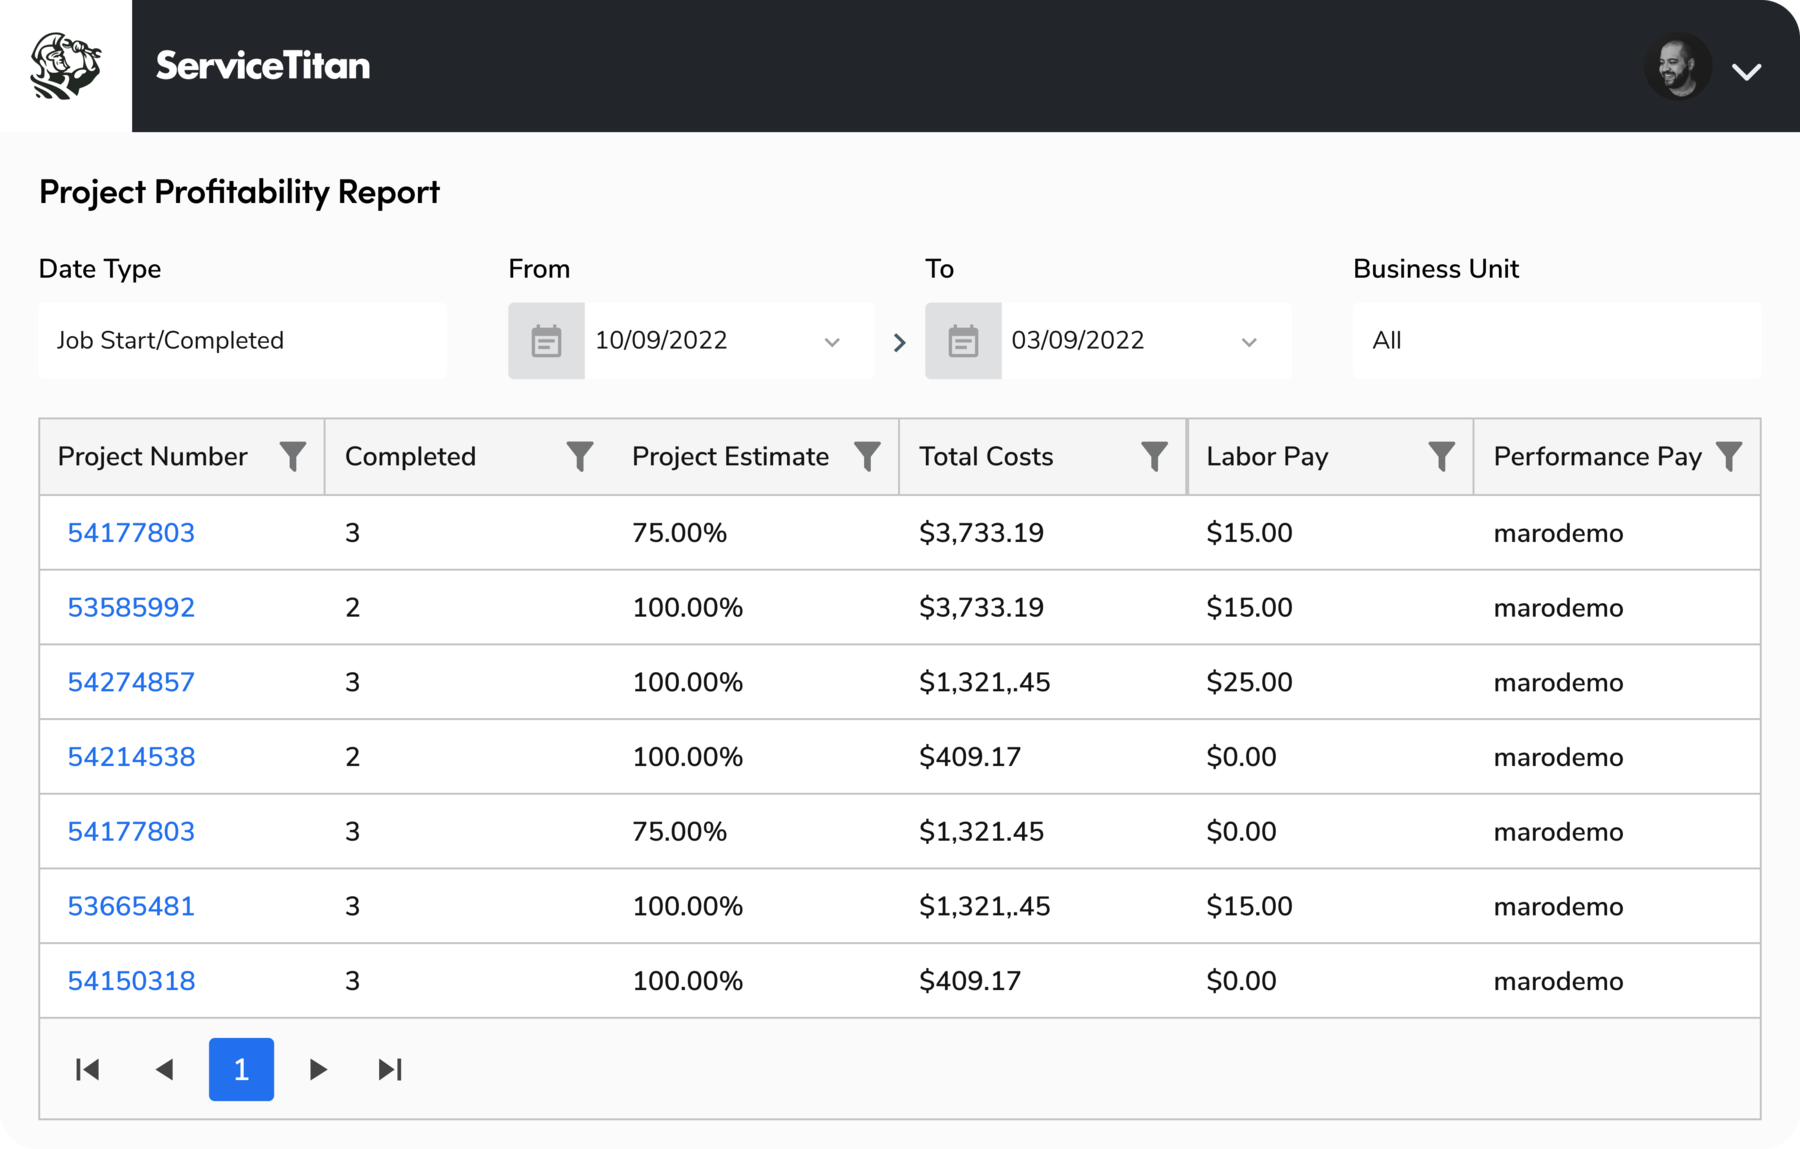Viewport: 1800px width, 1149px height.
Task: Open the Completed column filter
Action: point(580,456)
